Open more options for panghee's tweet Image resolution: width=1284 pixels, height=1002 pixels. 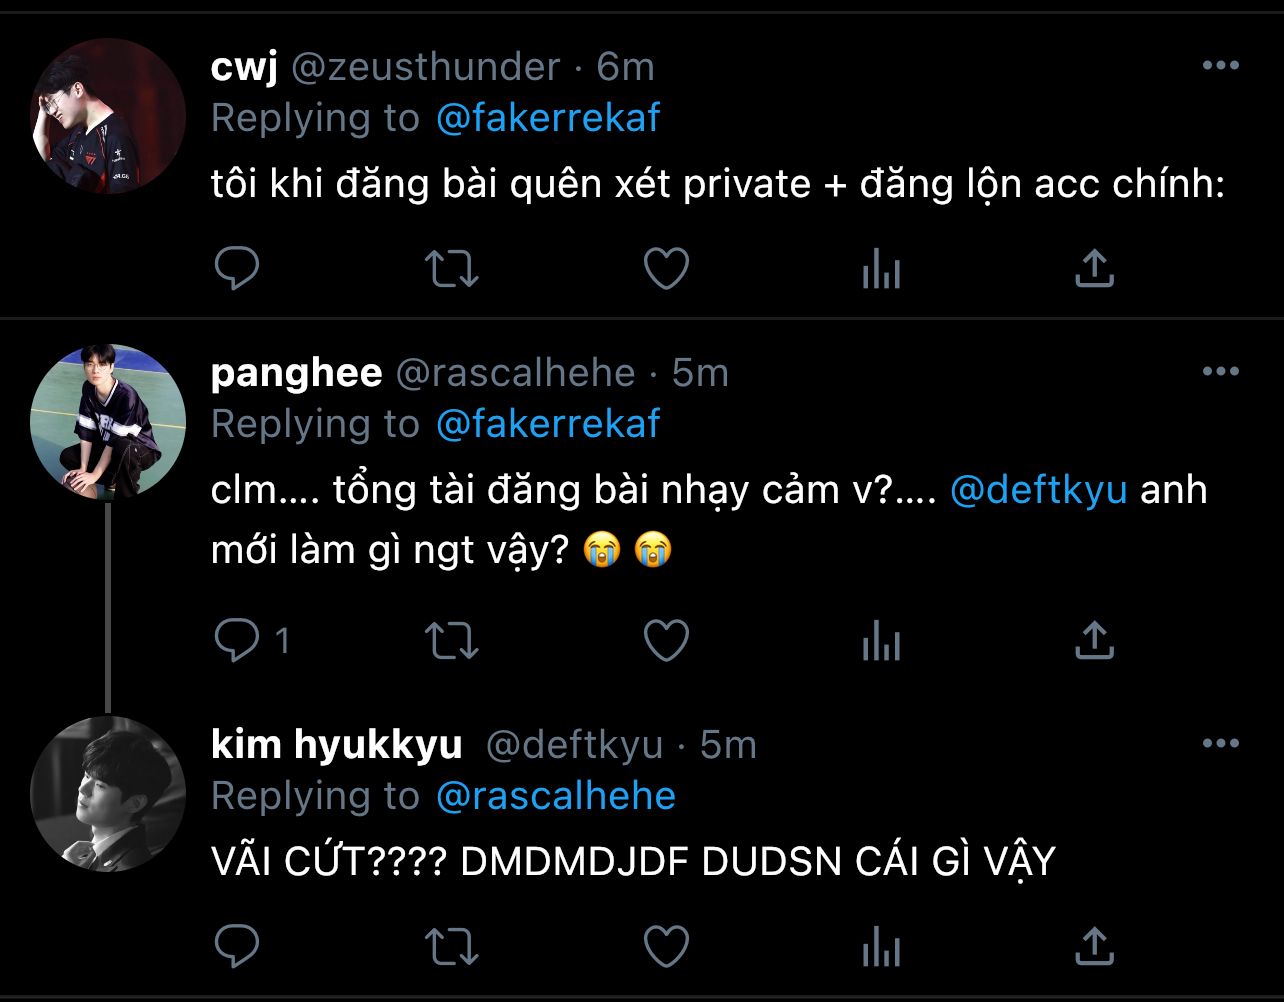click(1220, 372)
